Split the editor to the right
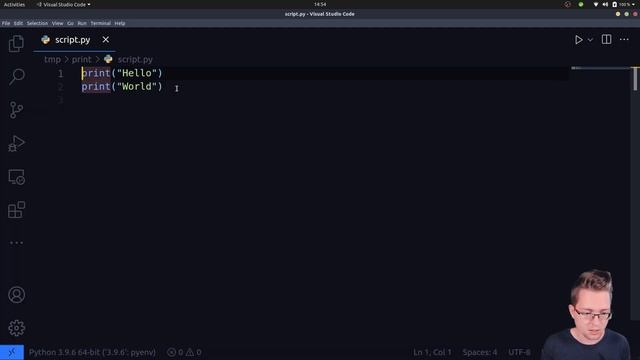640x360 pixels. click(606, 40)
